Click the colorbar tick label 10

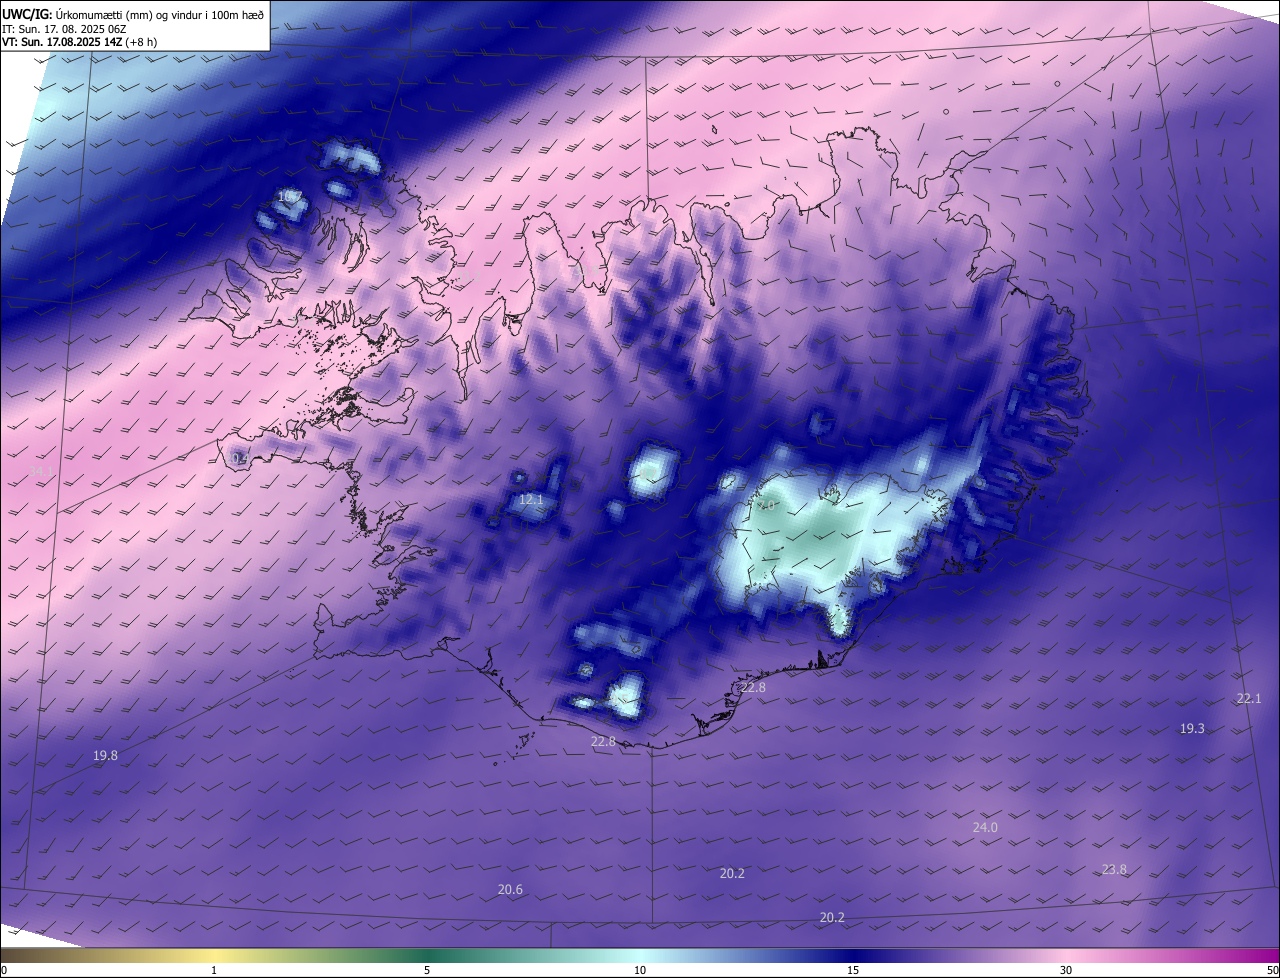[640, 971]
